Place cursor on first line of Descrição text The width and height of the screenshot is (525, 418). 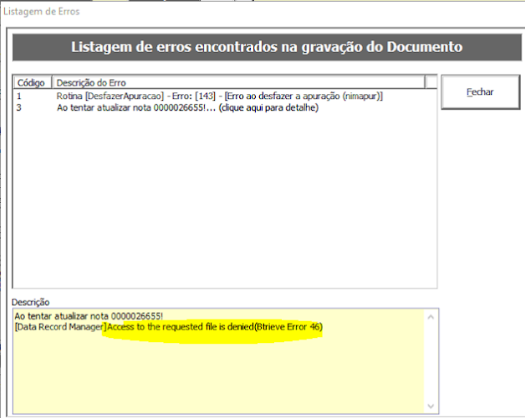click(89, 316)
